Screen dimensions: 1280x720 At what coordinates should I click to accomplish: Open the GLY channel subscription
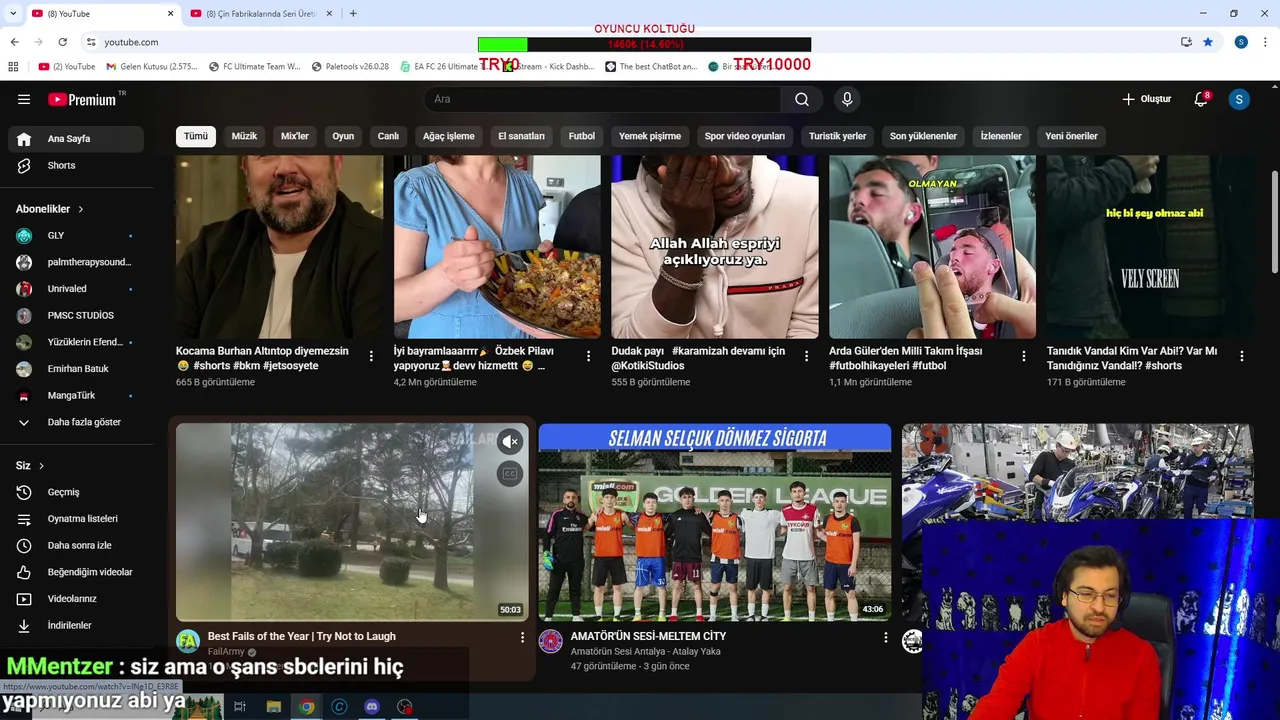click(76, 235)
